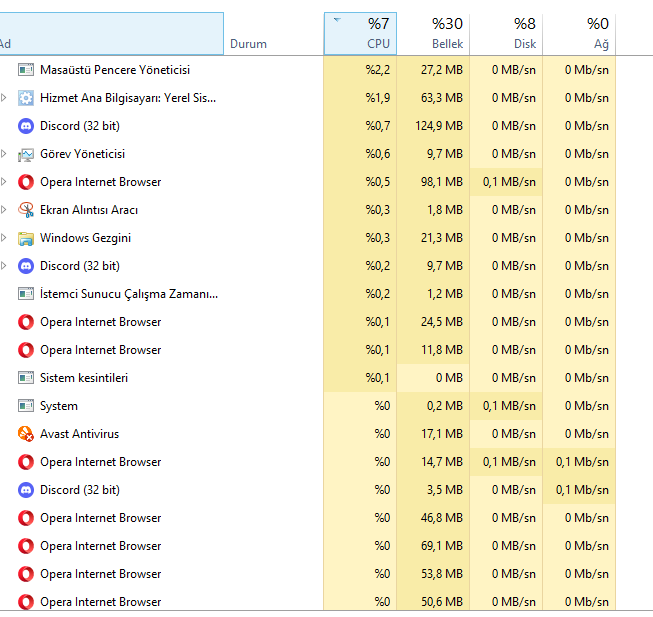Sort processes by the CPU column header
The width and height of the screenshot is (653, 617).
pyautogui.click(x=360, y=34)
